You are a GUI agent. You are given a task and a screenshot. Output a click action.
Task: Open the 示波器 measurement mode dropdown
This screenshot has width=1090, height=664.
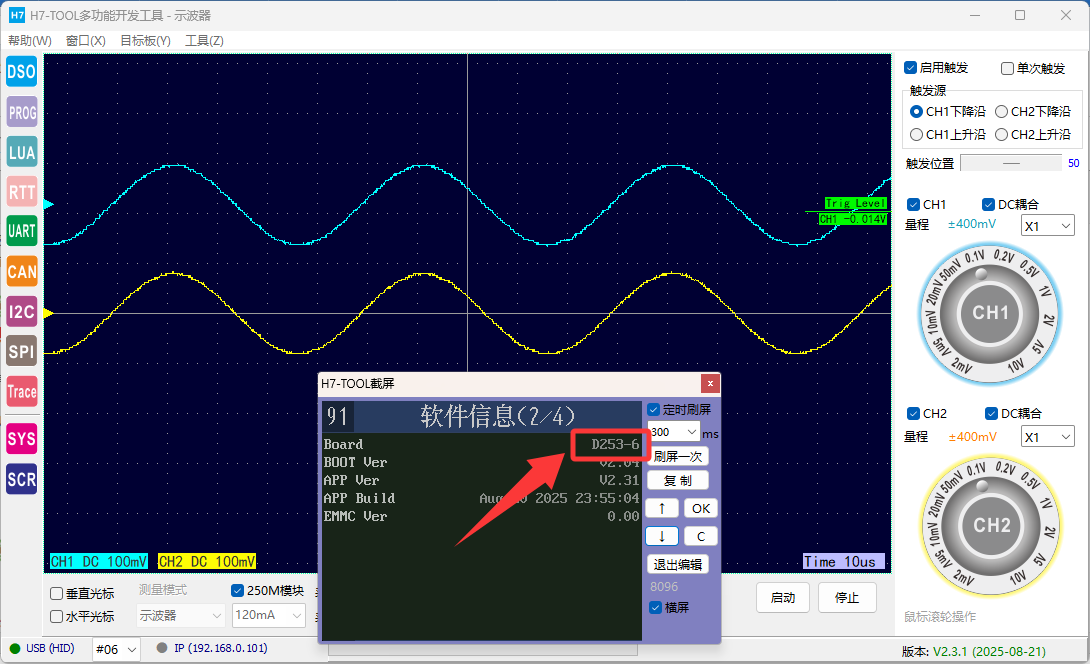[x=181, y=616]
